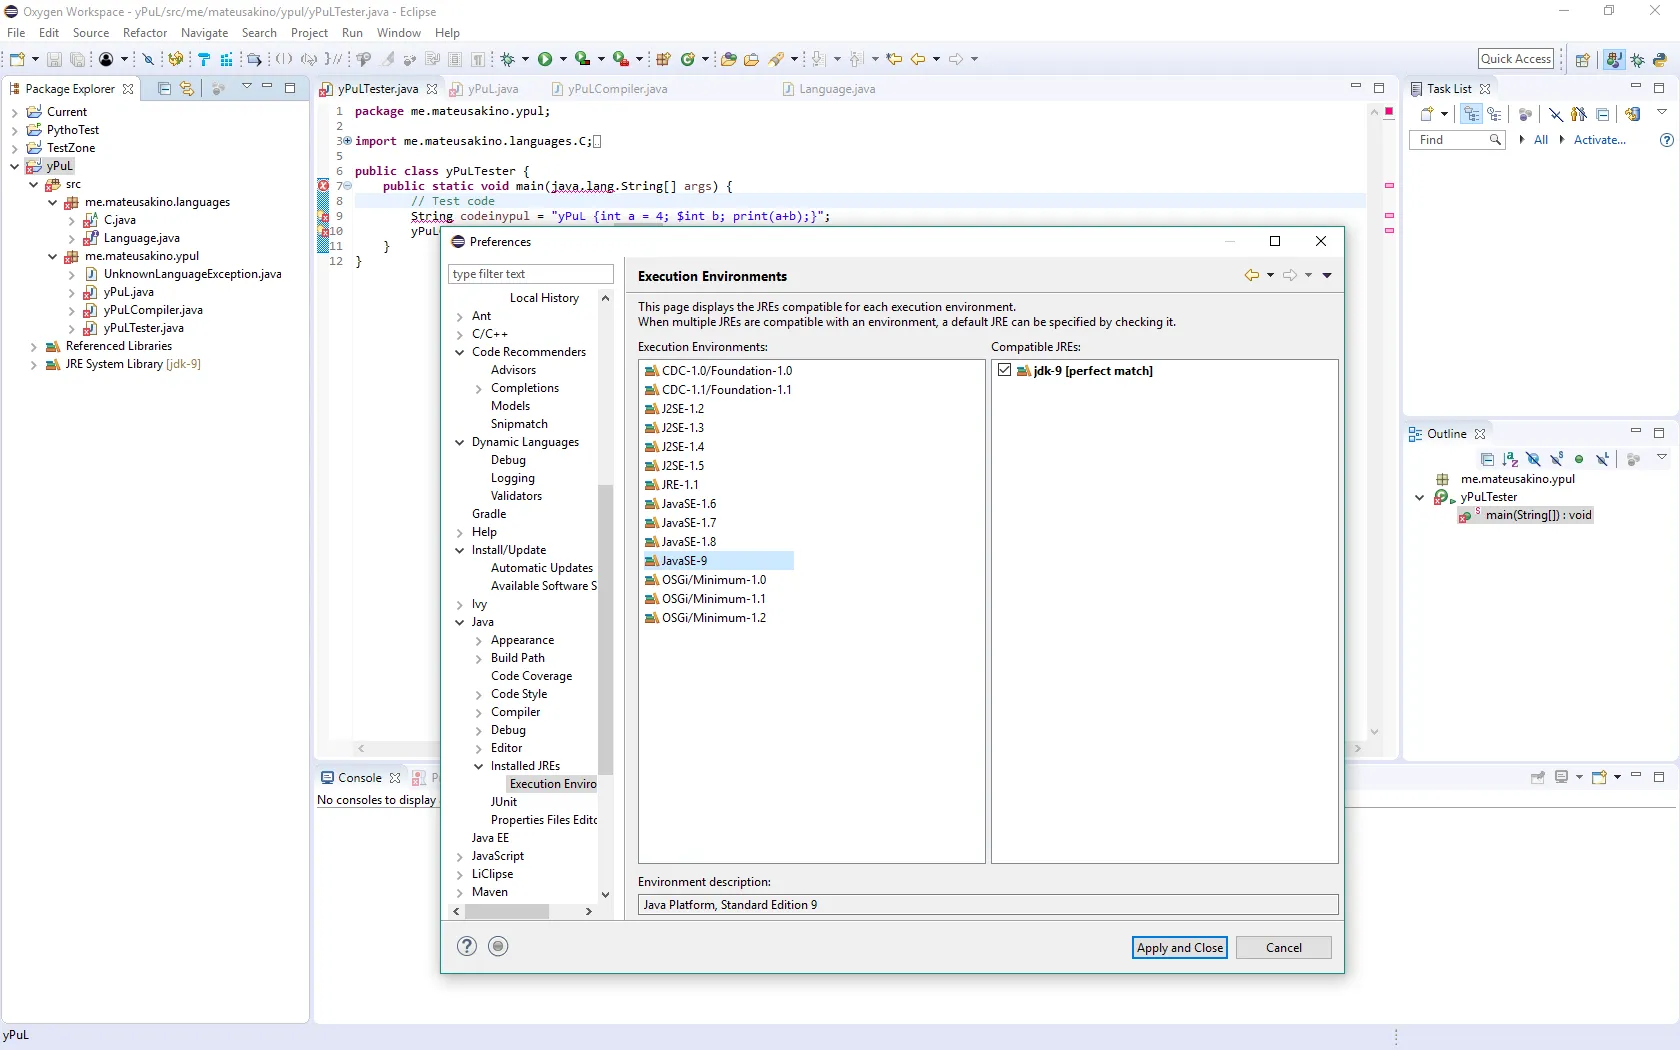1680x1050 pixels.
Task: Click the help question mark in Preferences
Action: pos(467,946)
